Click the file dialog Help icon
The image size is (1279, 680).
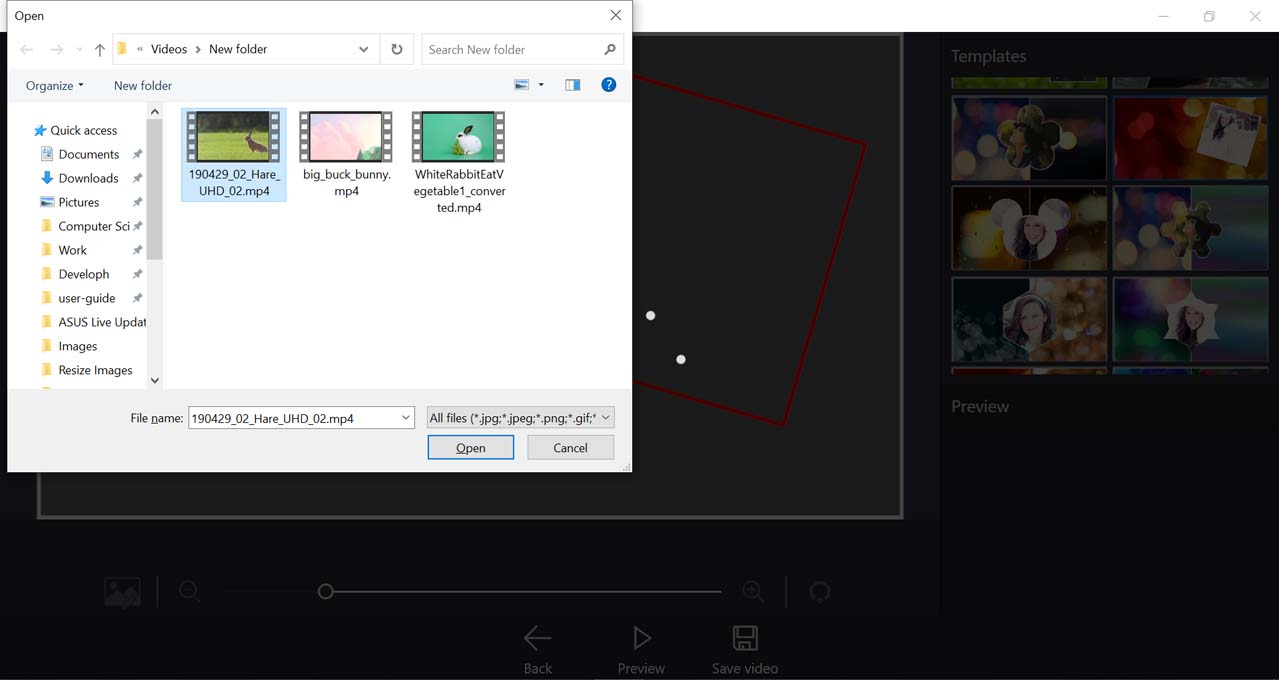608,85
